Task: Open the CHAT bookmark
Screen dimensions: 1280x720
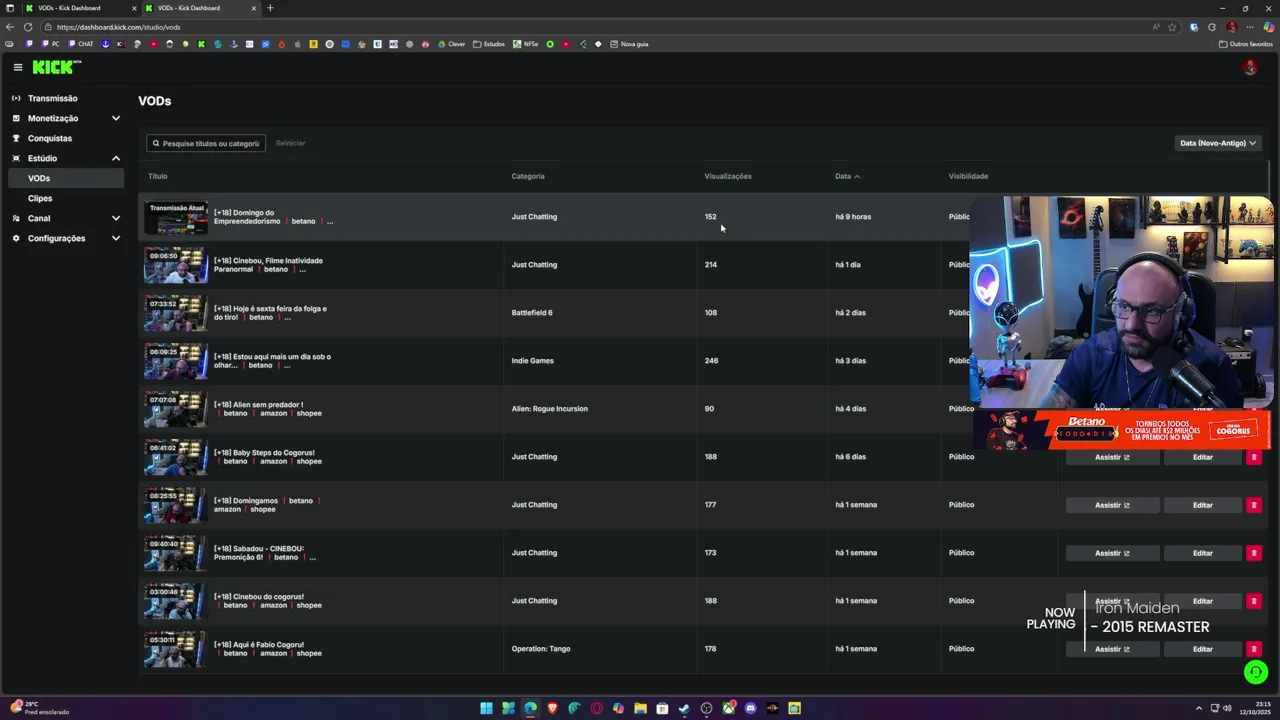Action: pos(81,44)
